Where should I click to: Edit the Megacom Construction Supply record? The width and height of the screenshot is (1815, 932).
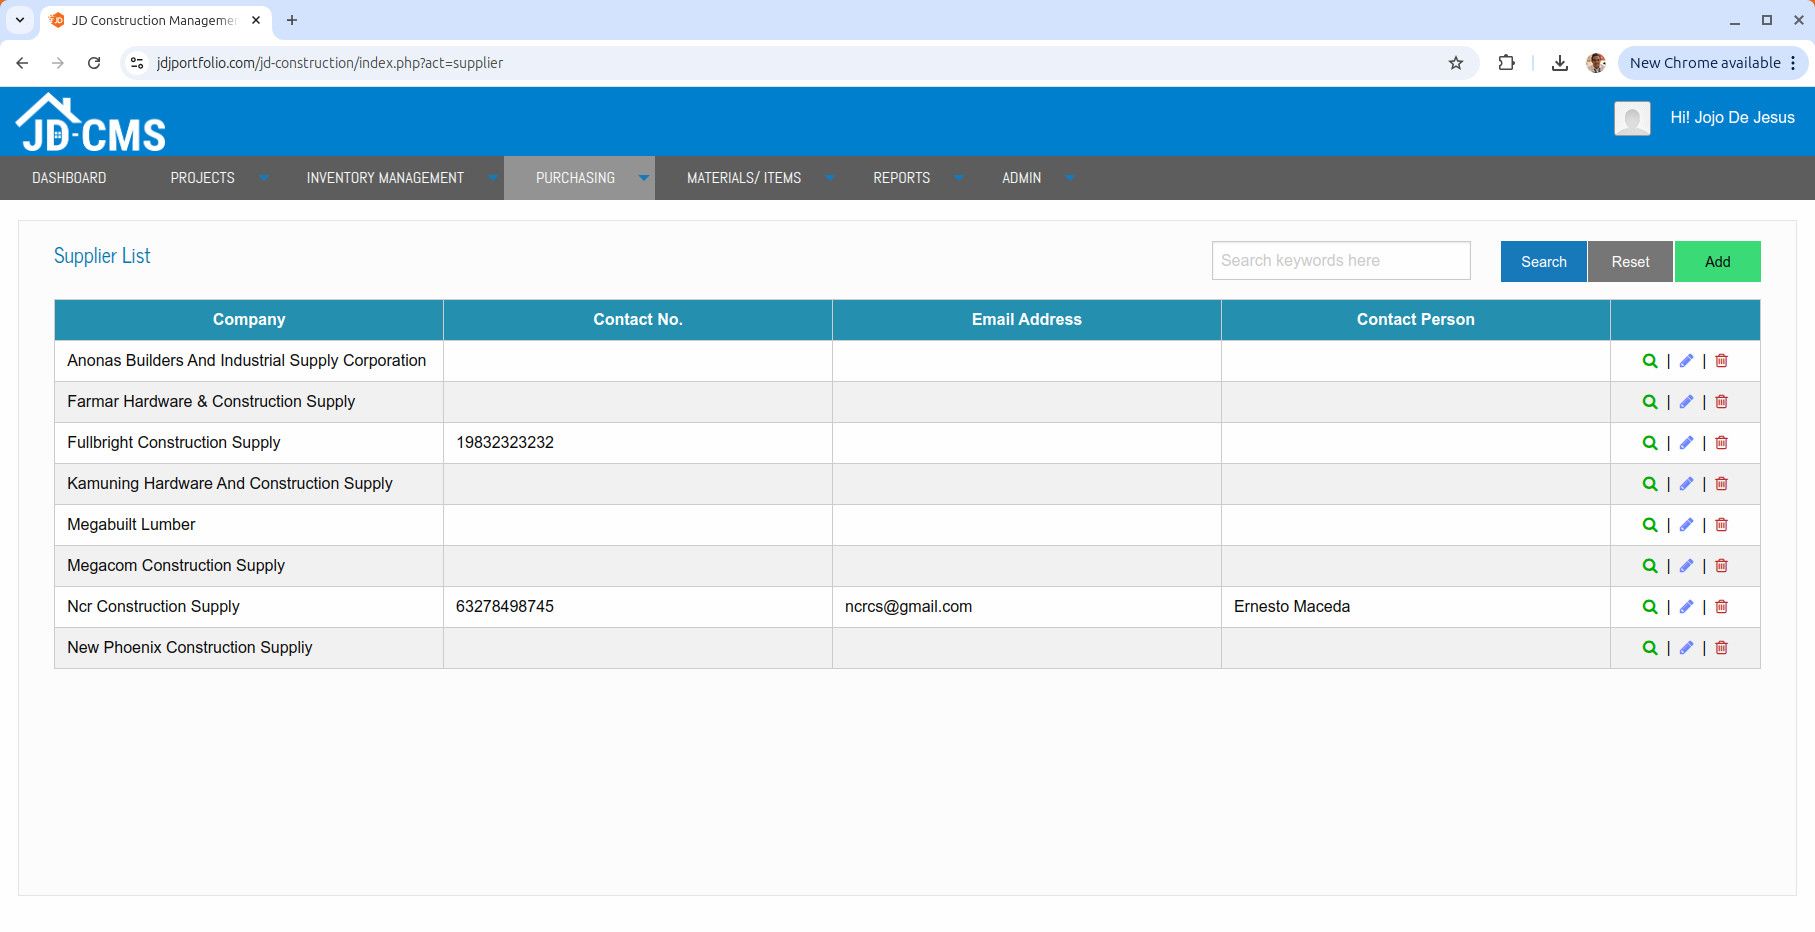(x=1686, y=566)
